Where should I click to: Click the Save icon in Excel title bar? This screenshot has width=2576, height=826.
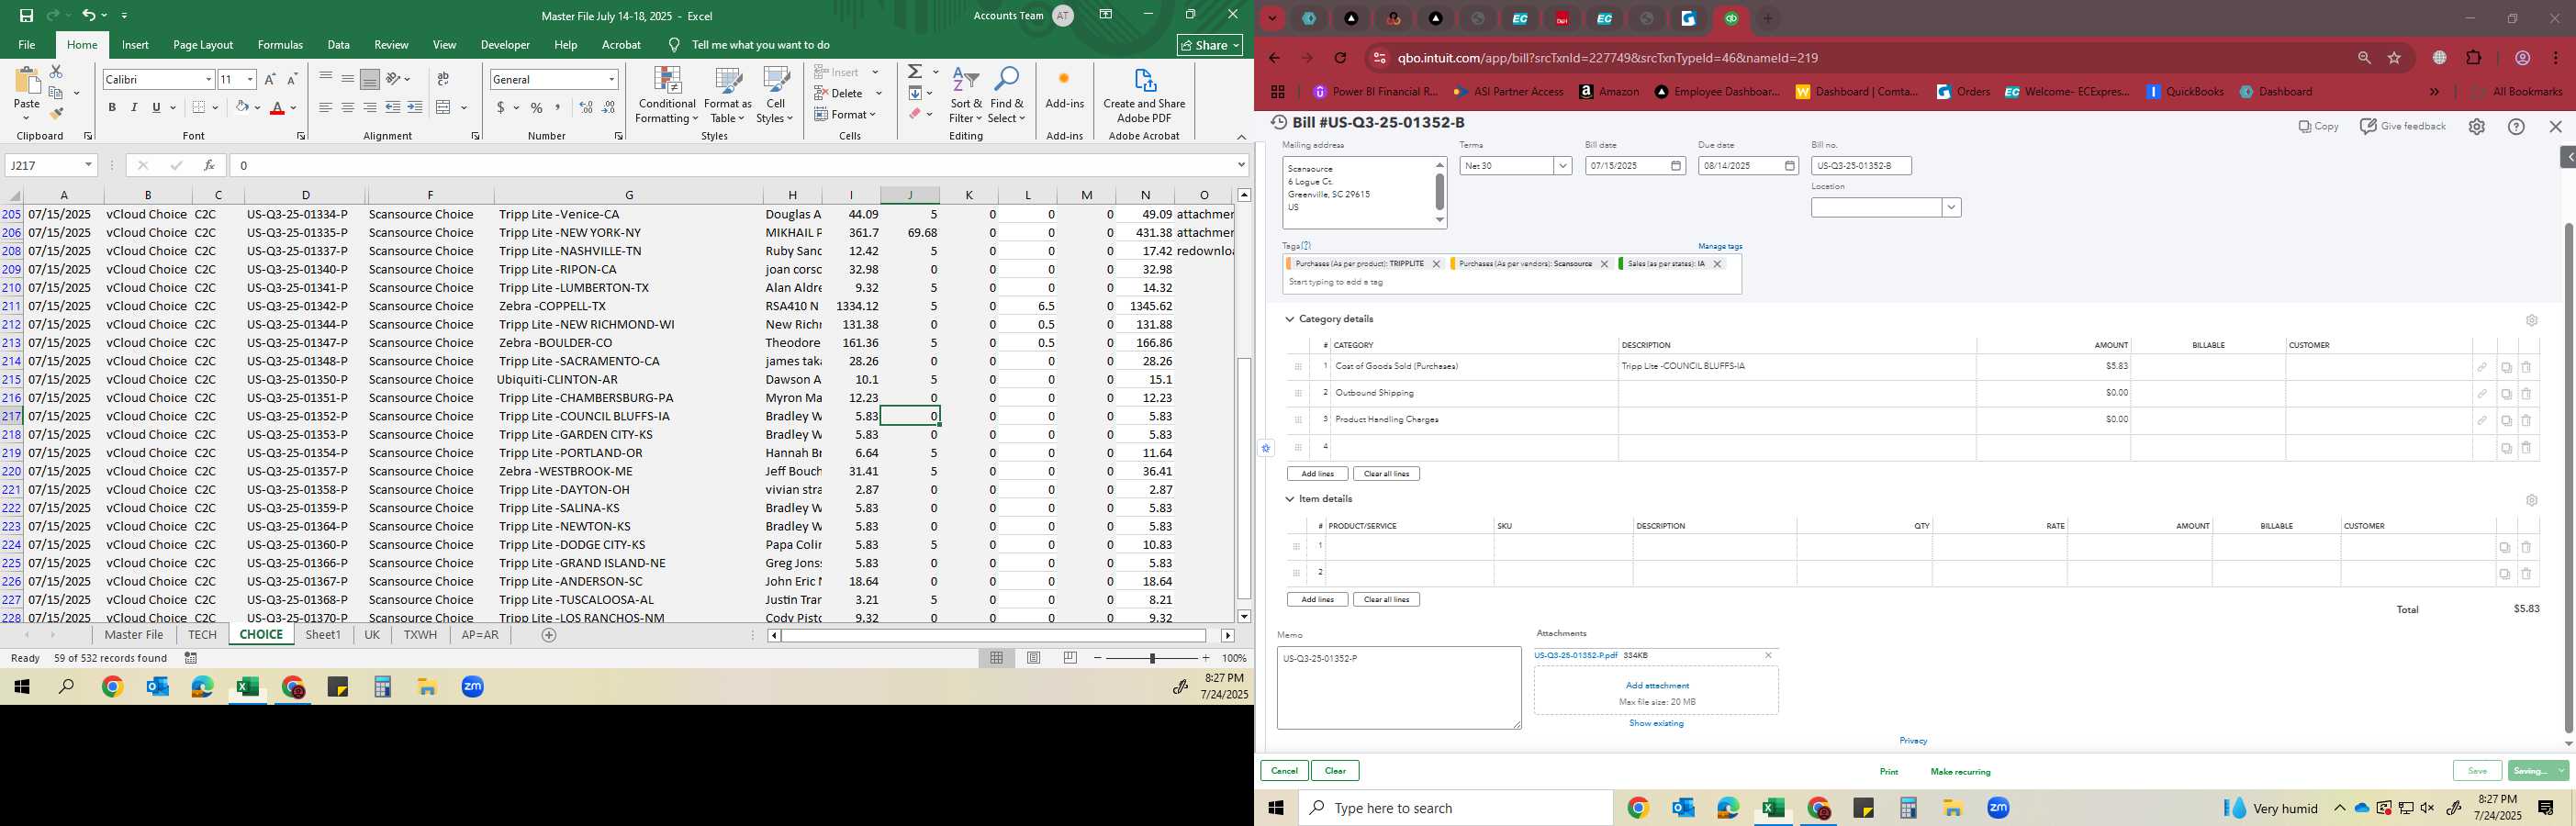(26, 15)
